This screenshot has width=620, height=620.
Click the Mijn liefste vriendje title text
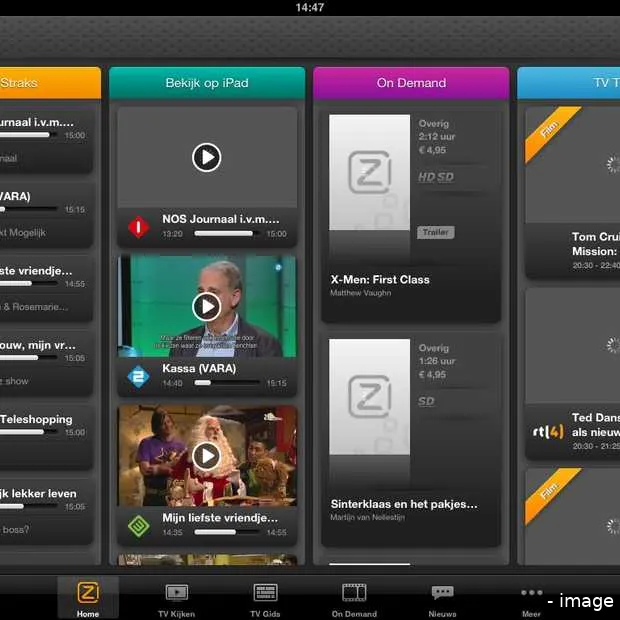pyautogui.click(x=220, y=518)
